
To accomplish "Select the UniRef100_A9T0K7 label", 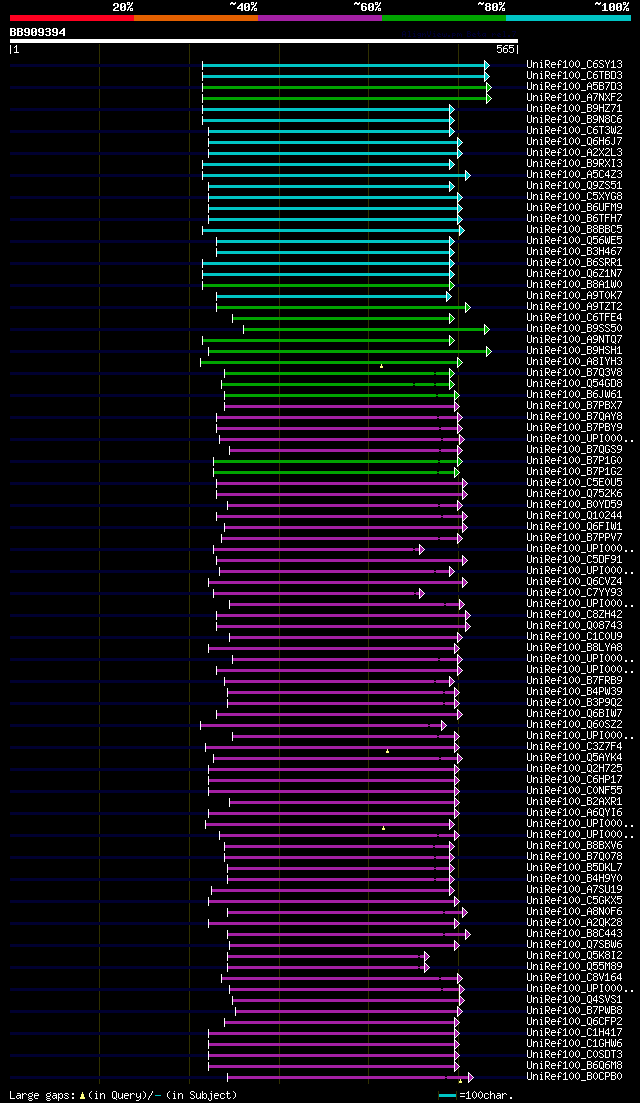I will point(574,295).
